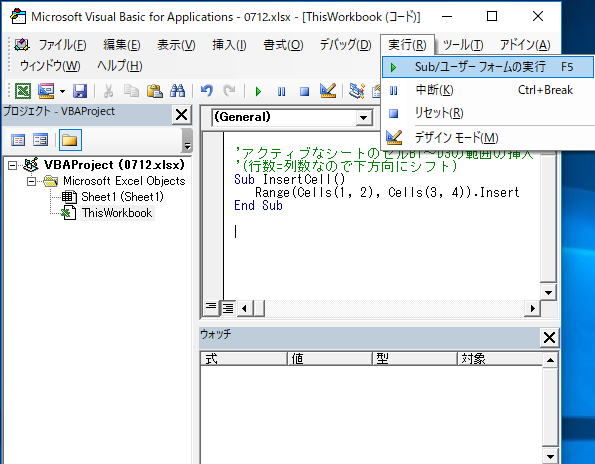Open the Help menu (ヘルプ)
This screenshot has height=464, width=595.
120,66
